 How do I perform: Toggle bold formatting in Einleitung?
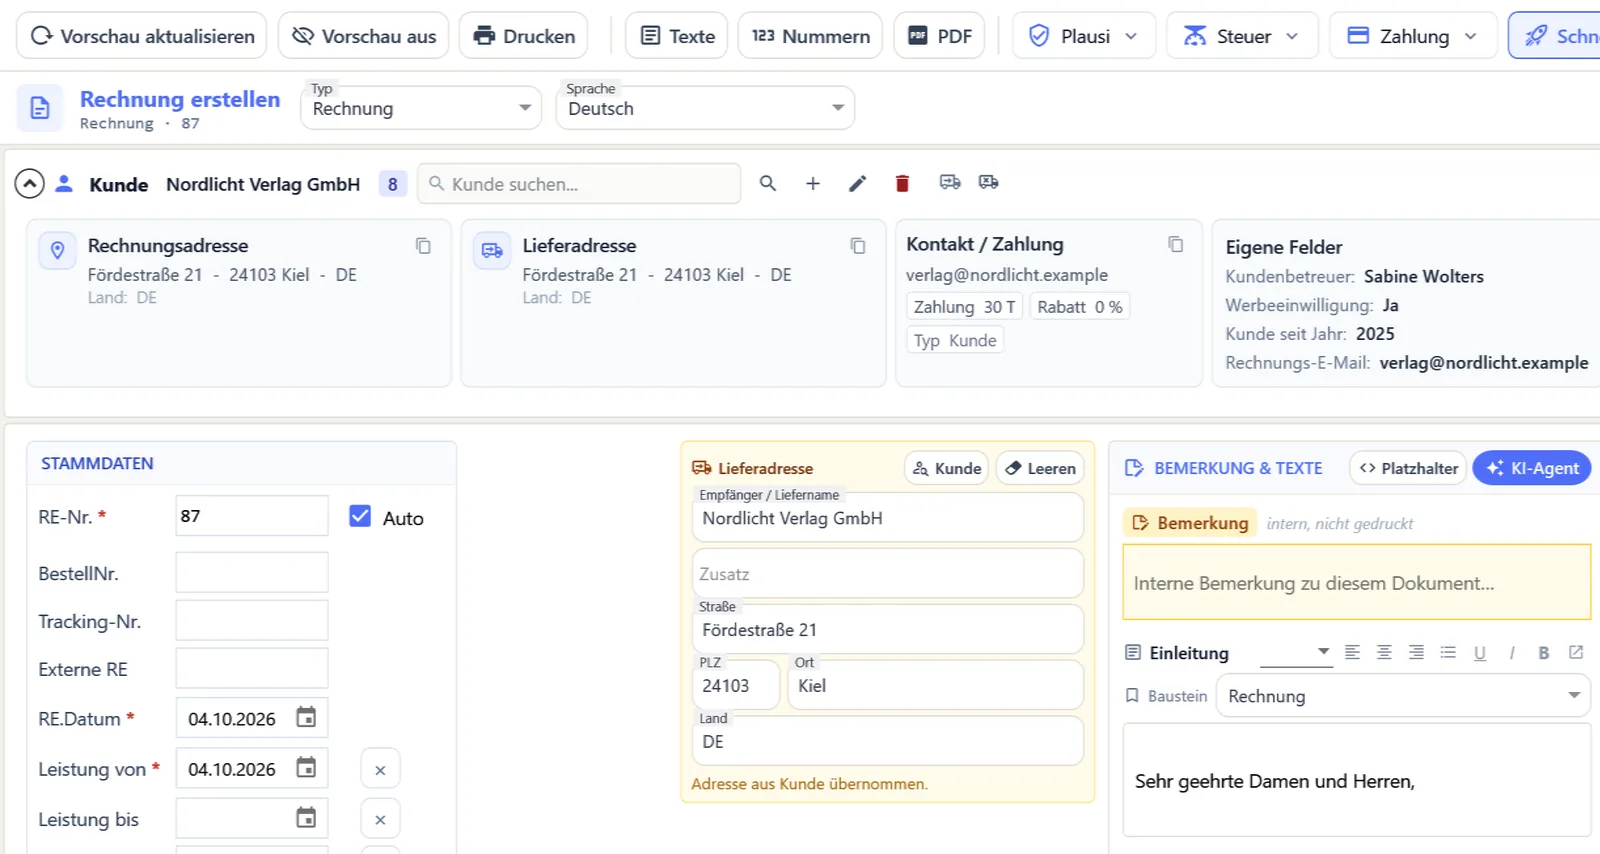tap(1544, 653)
